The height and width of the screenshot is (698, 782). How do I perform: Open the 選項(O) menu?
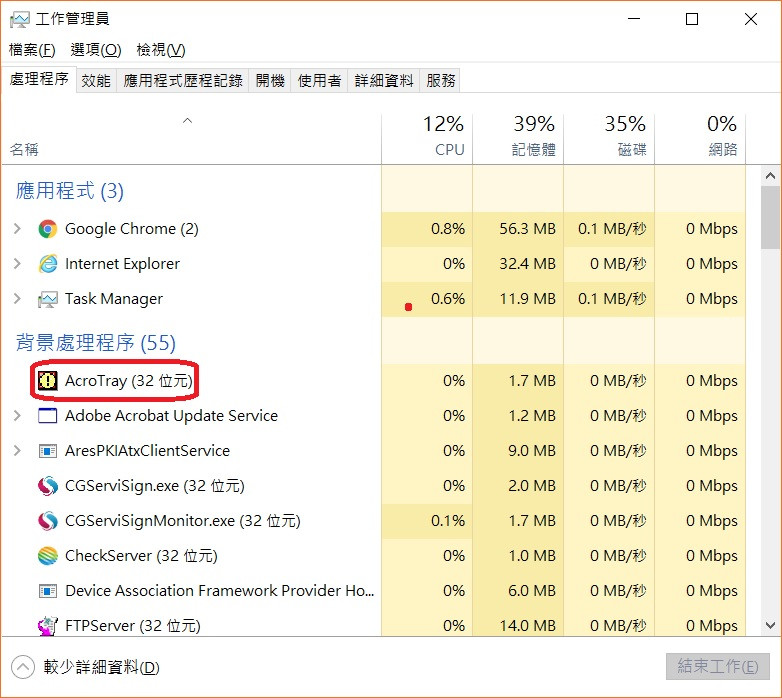[96, 50]
